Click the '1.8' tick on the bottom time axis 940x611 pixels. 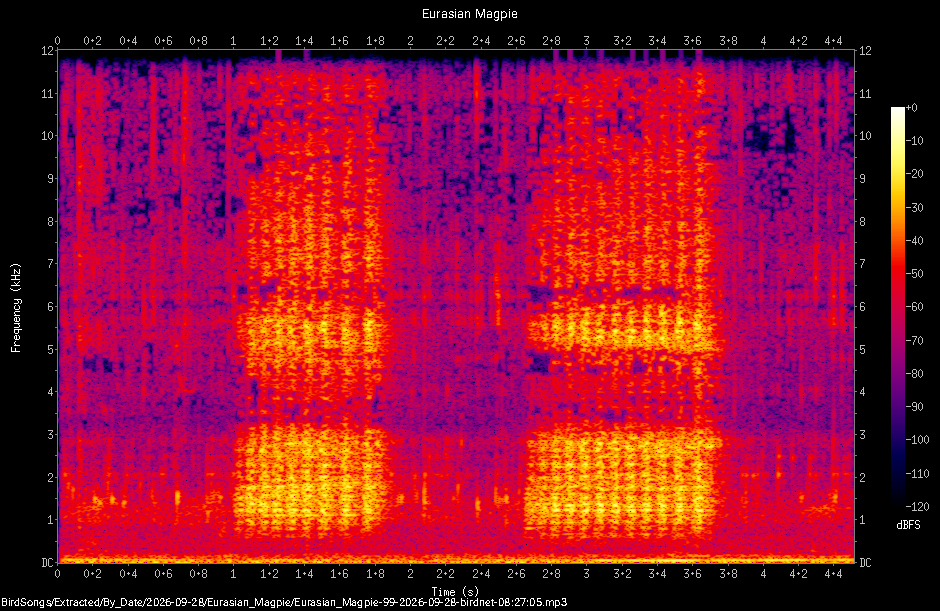tap(375, 574)
